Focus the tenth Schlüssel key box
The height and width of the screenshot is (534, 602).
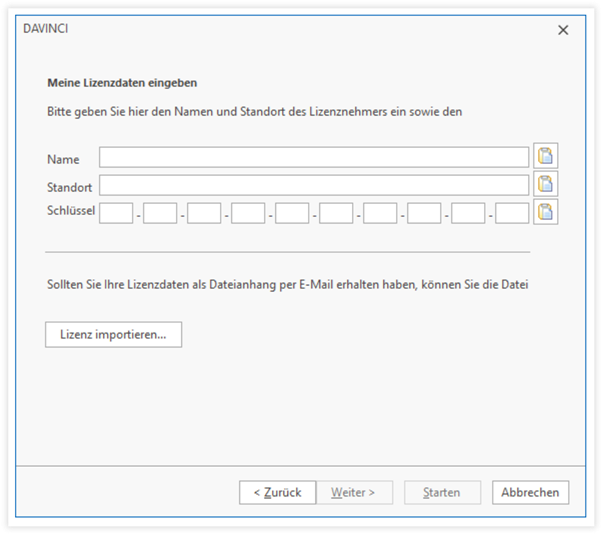click(512, 213)
